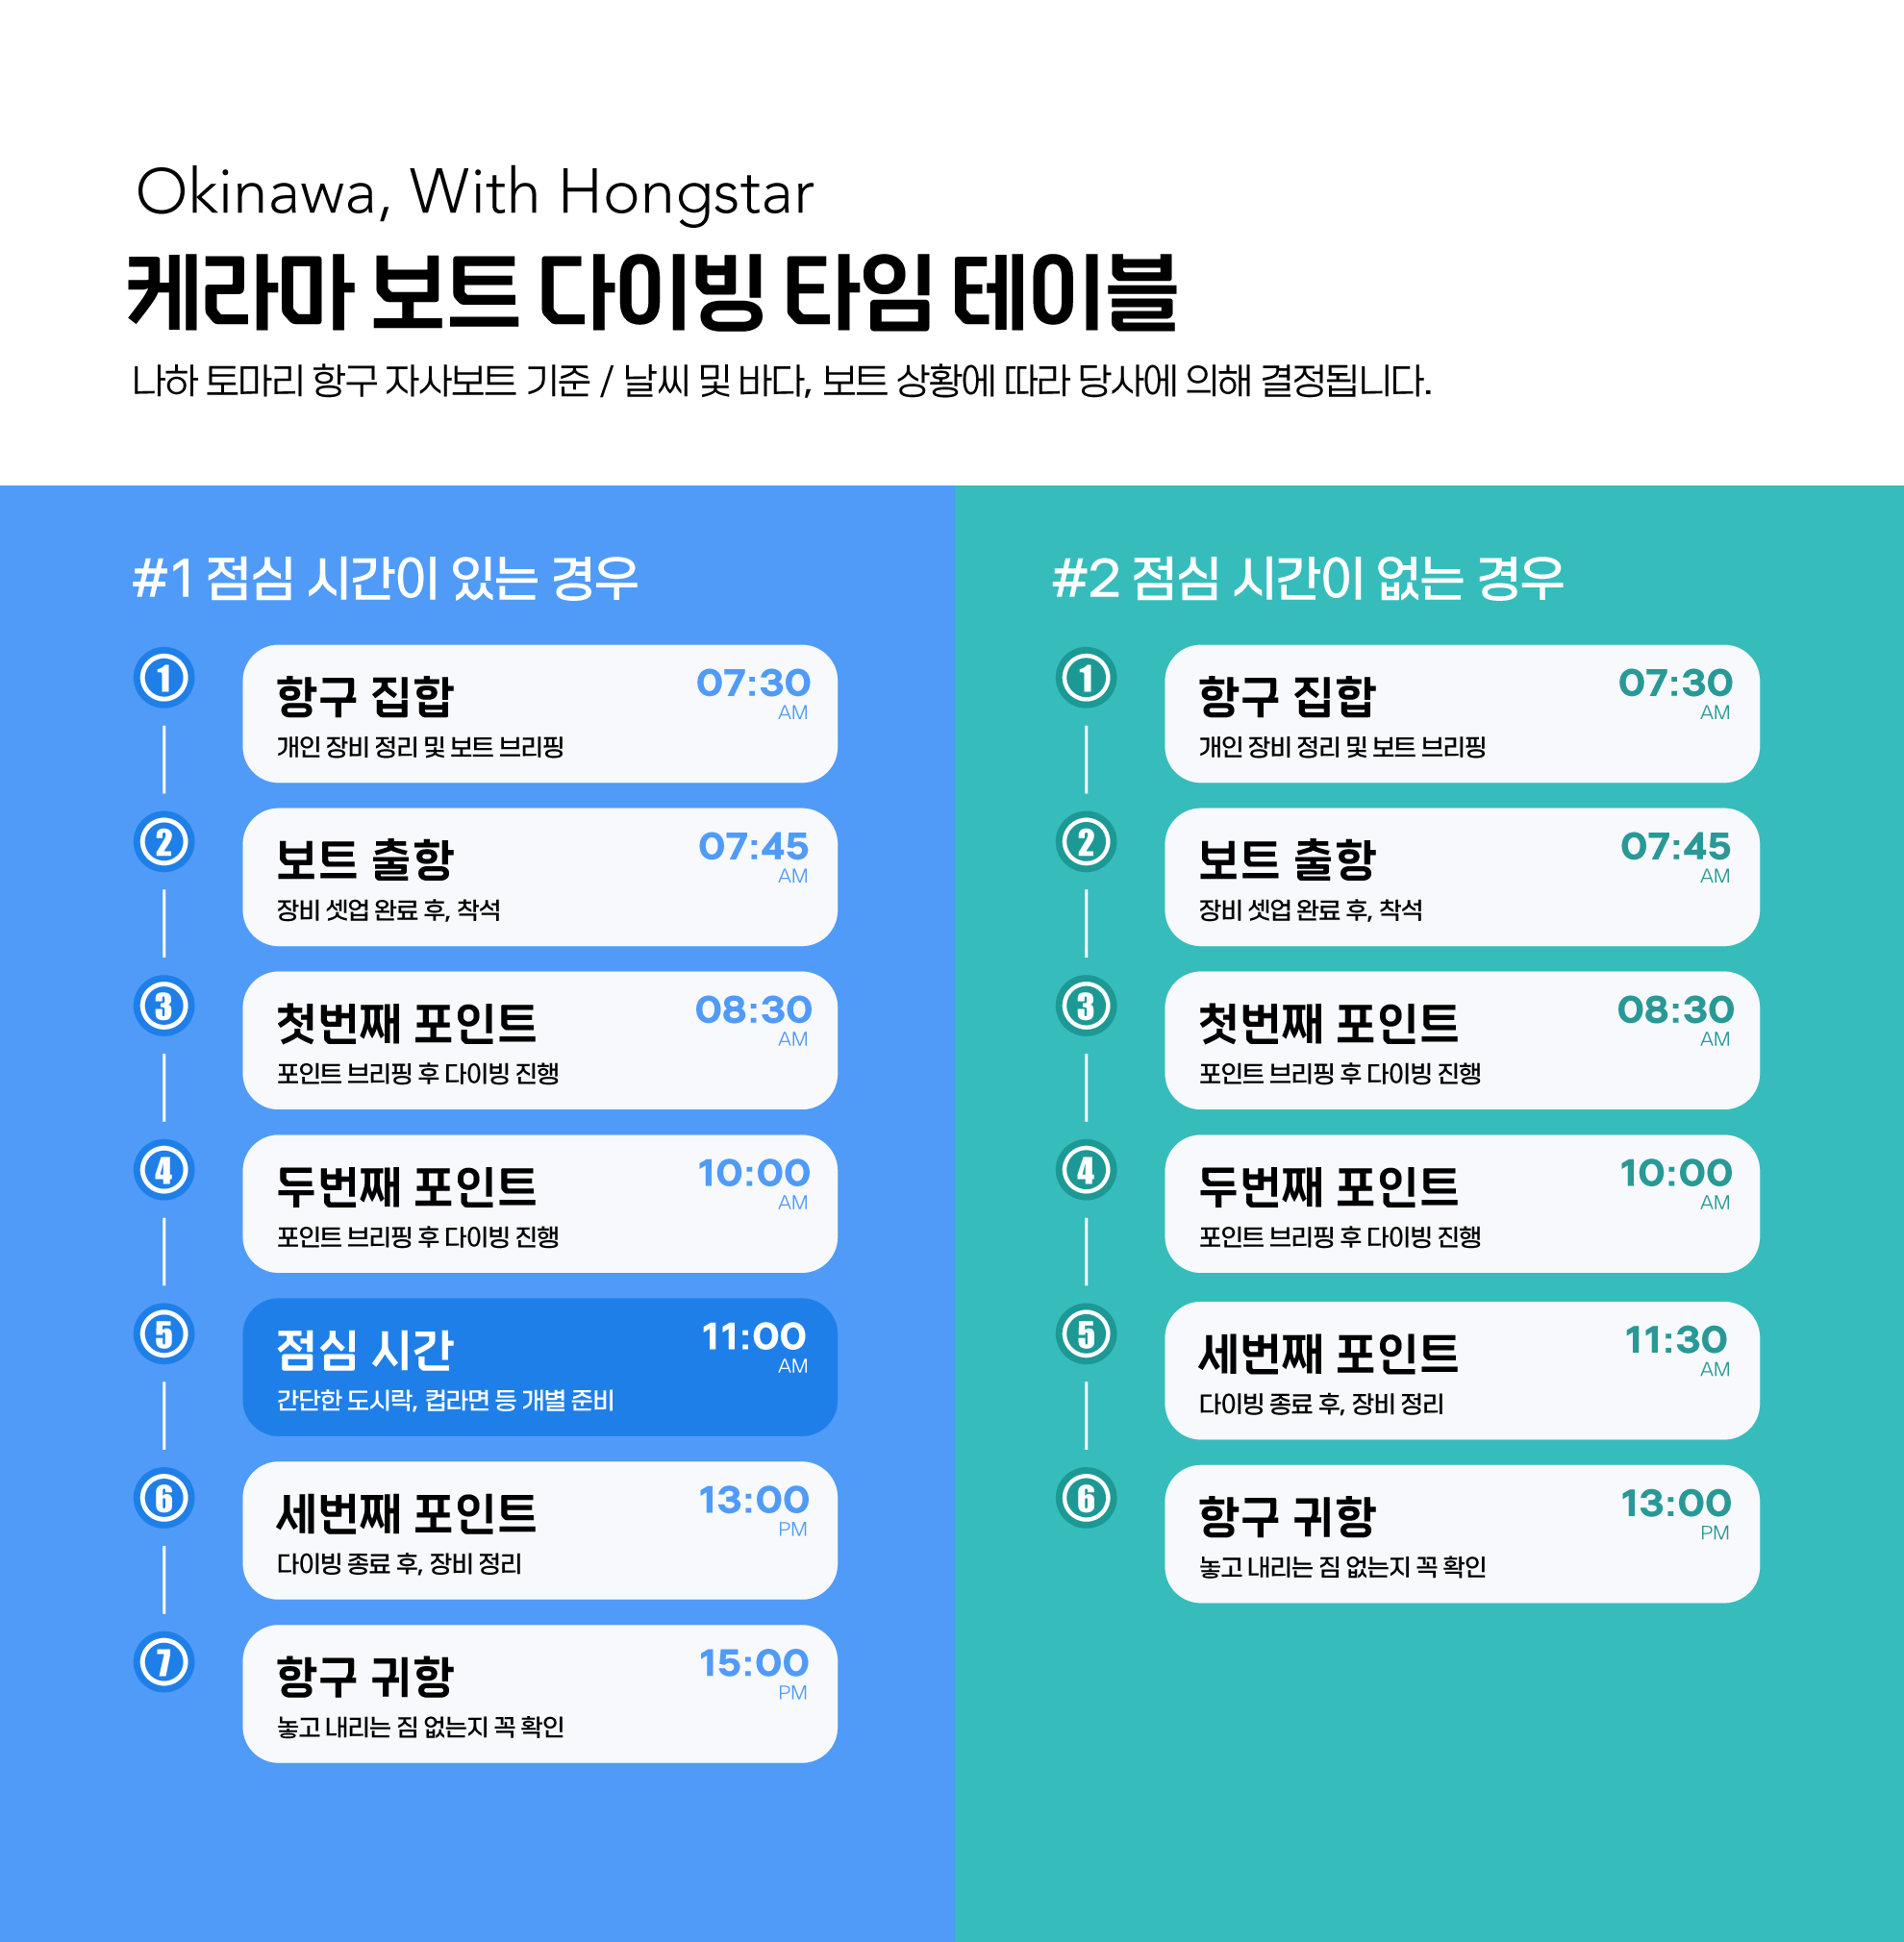Viewport: 1904px width, 1942px height.
Task: Click step 3 circle in teal column
Action: tap(1086, 1006)
